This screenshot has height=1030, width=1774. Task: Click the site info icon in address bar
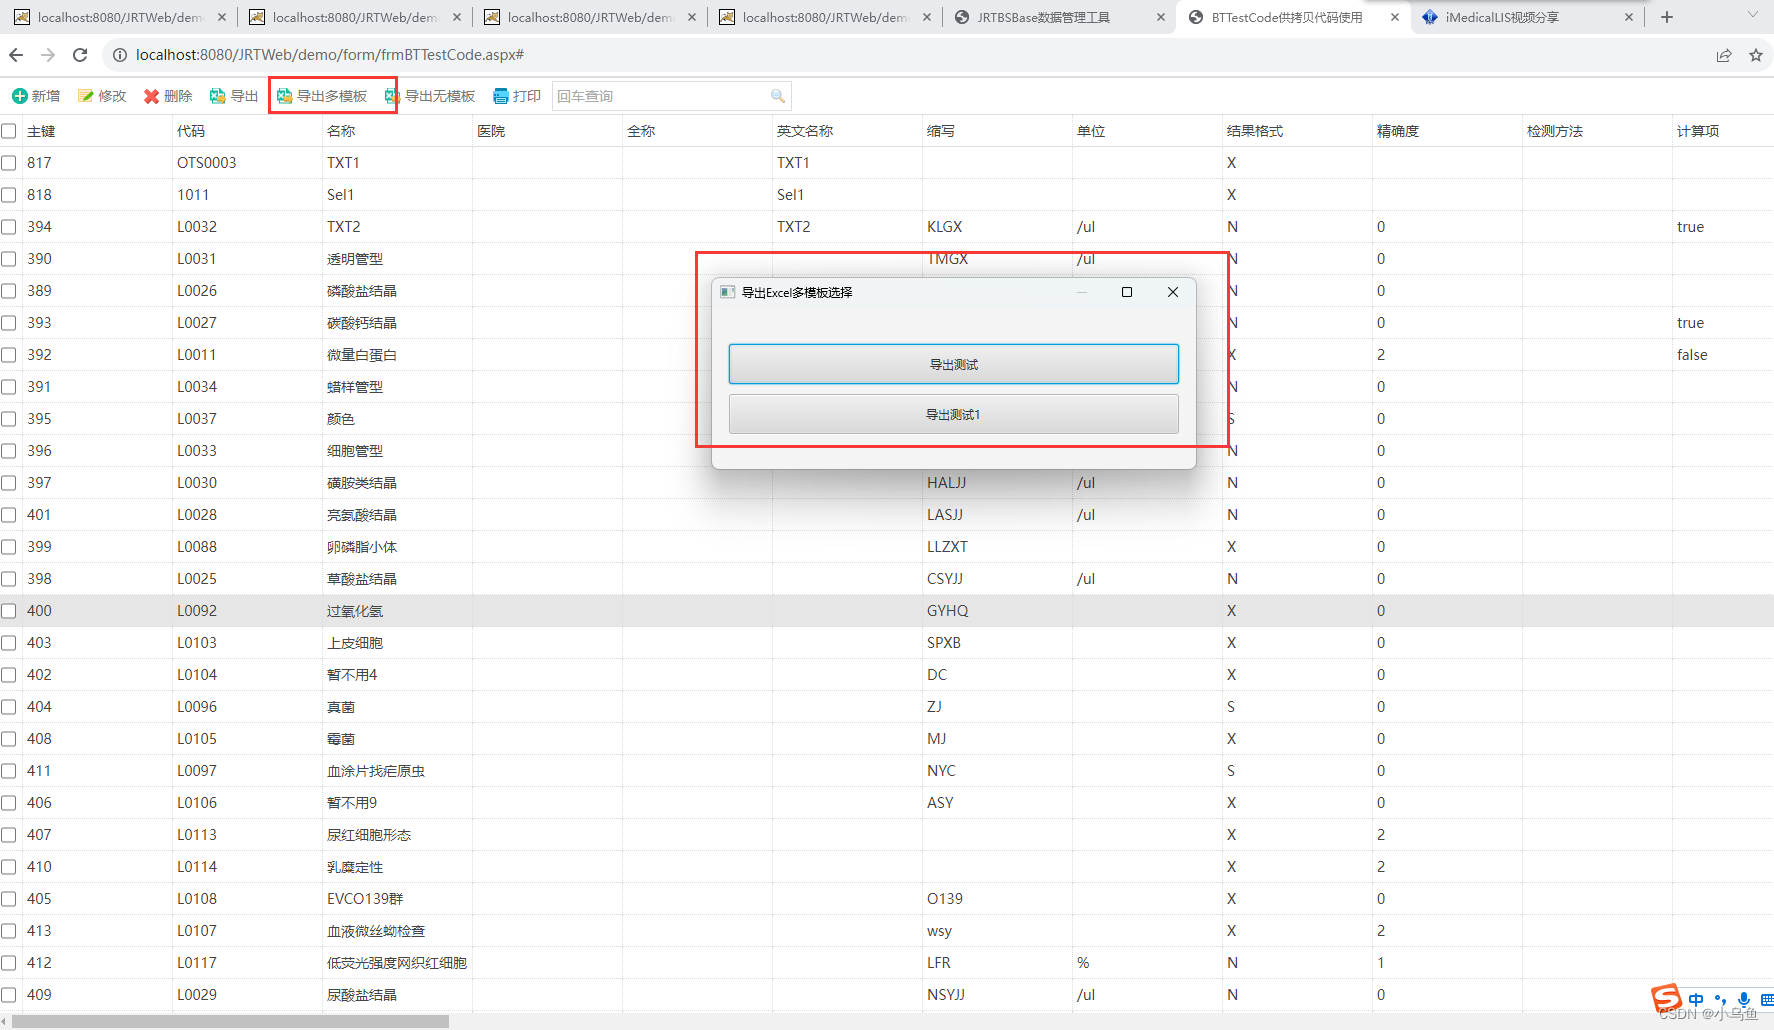tap(119, 55)
